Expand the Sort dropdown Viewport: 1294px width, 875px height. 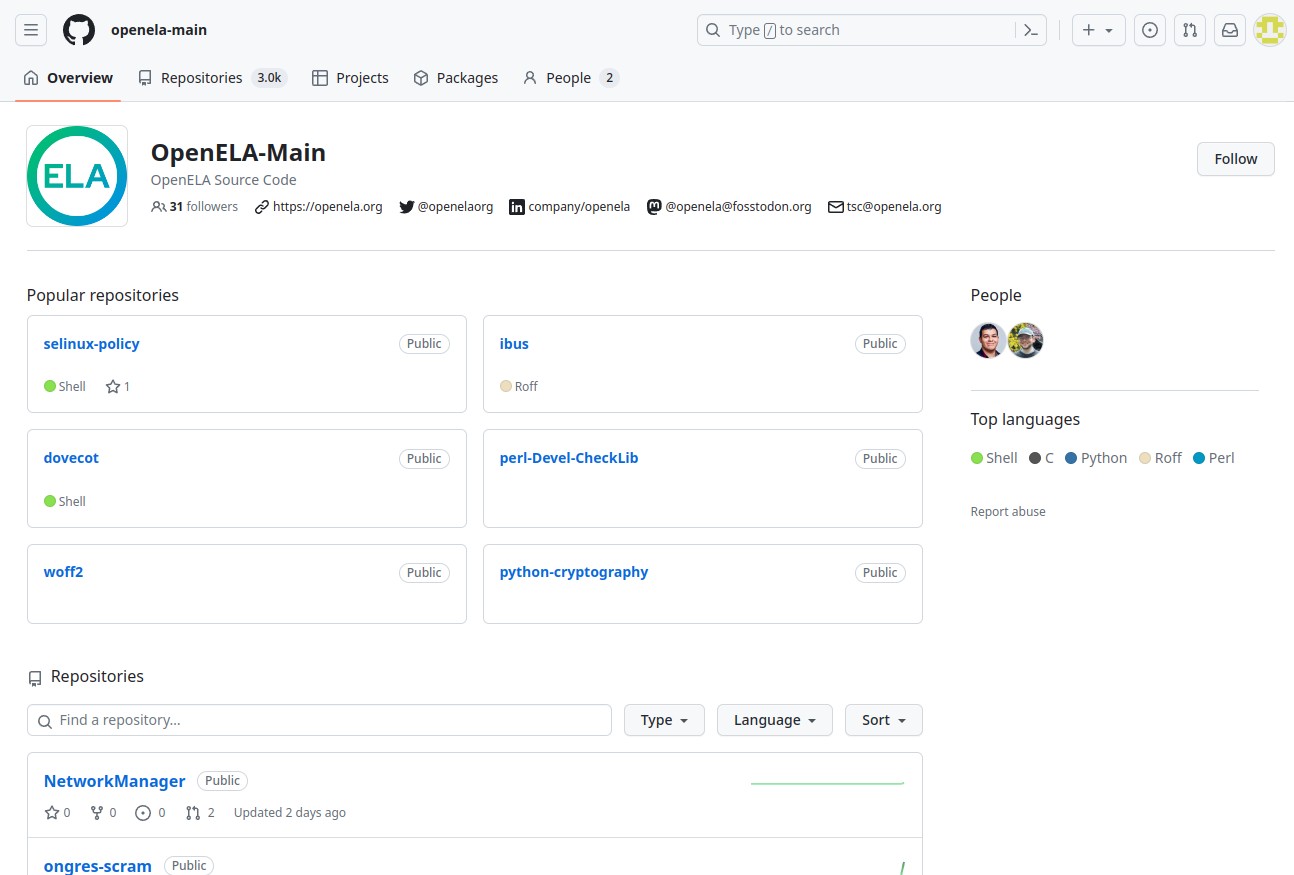tap(884, 720)
